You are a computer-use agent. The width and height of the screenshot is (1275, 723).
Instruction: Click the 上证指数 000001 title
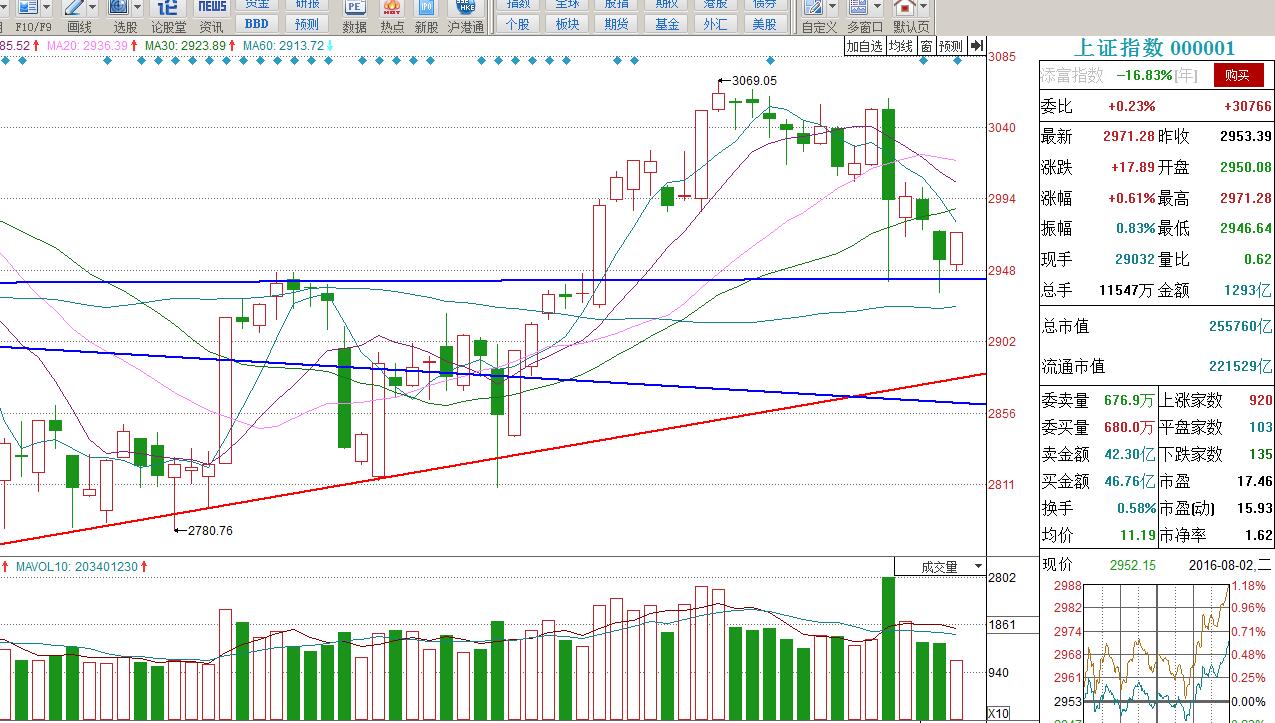click(x=1155, y=48)
